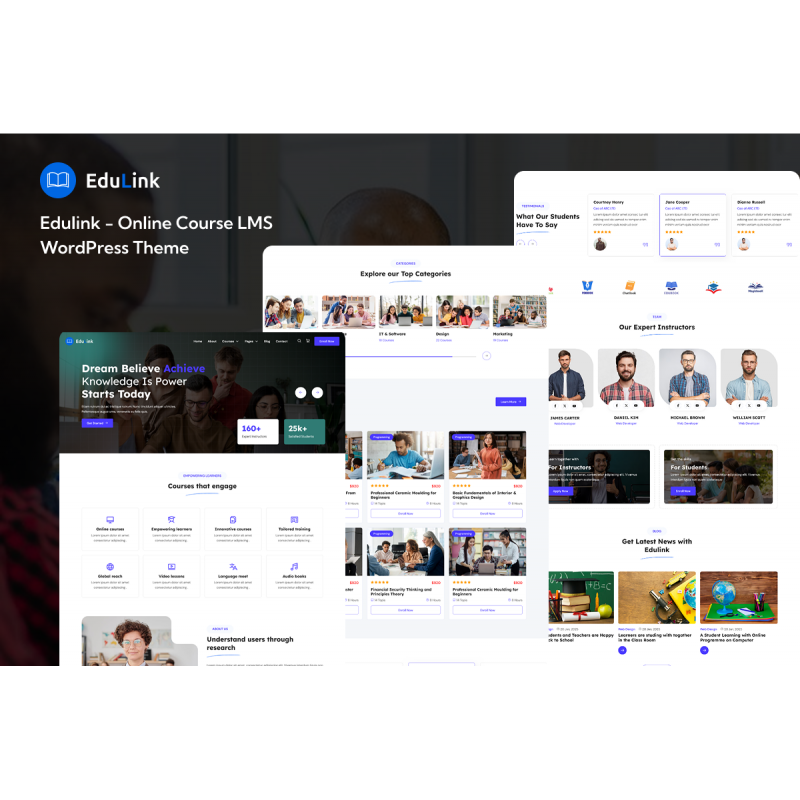800x800 pixels.
Task: Click arrow button under Student Learning Online post
Action: 704,650
